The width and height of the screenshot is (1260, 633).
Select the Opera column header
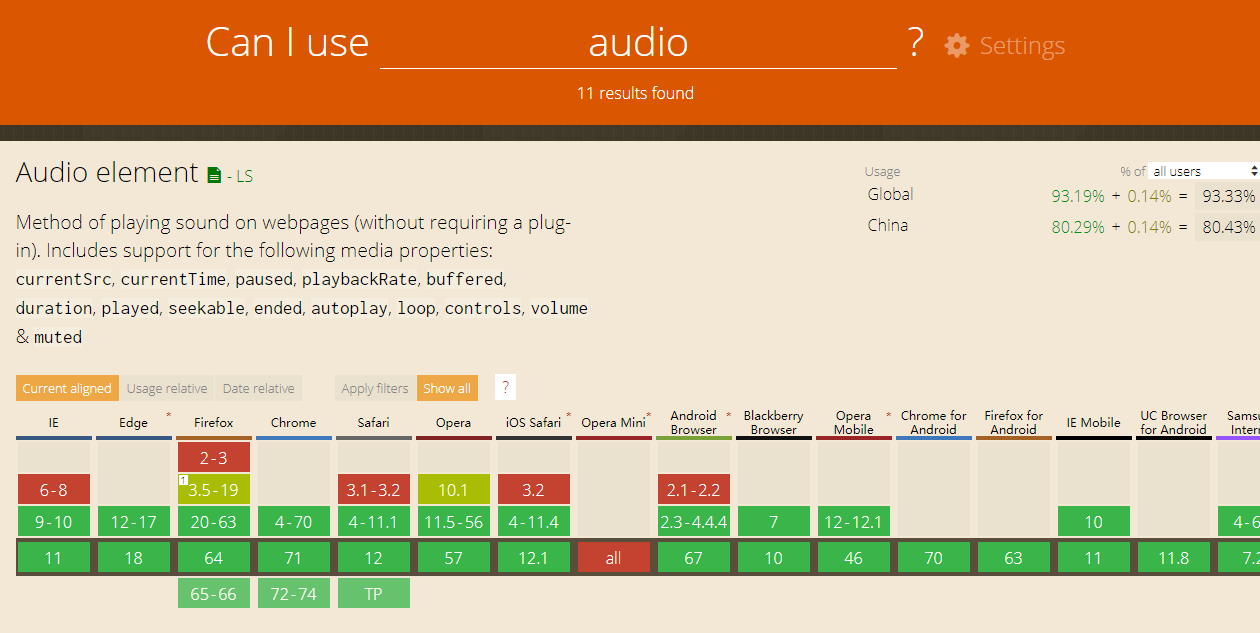(453, 423)
